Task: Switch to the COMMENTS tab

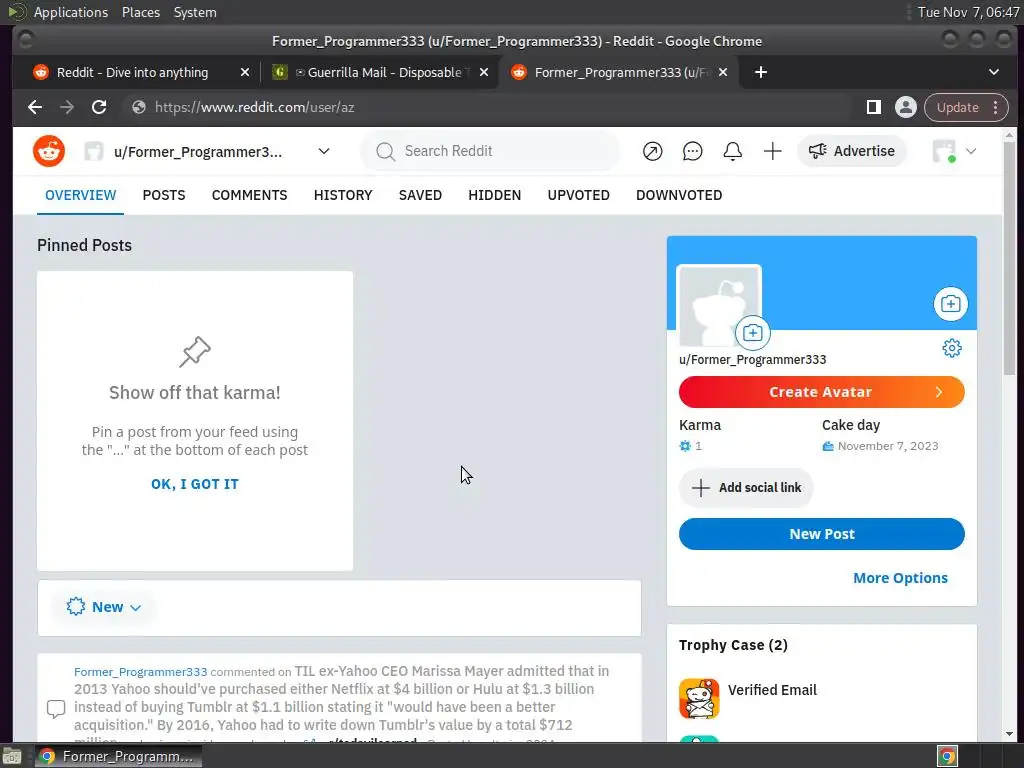Action: tap(249, 195)
